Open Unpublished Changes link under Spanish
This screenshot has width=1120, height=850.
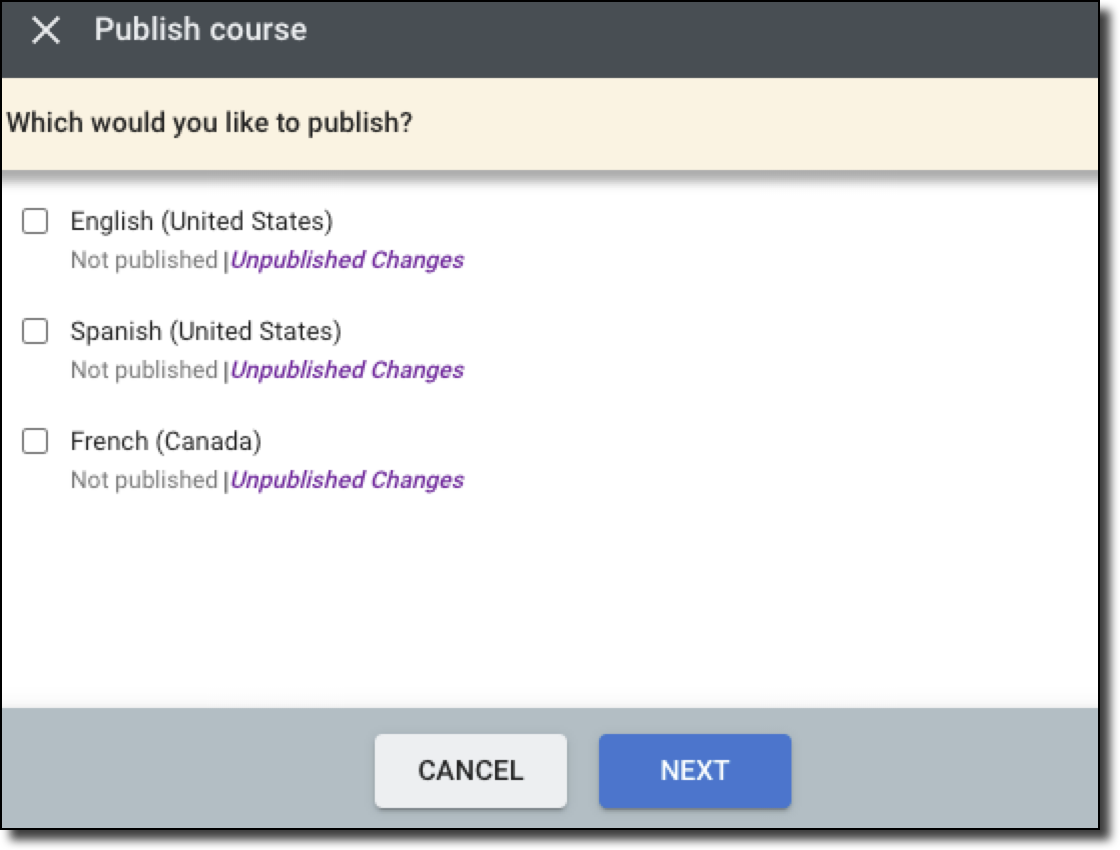coord(347,370)
